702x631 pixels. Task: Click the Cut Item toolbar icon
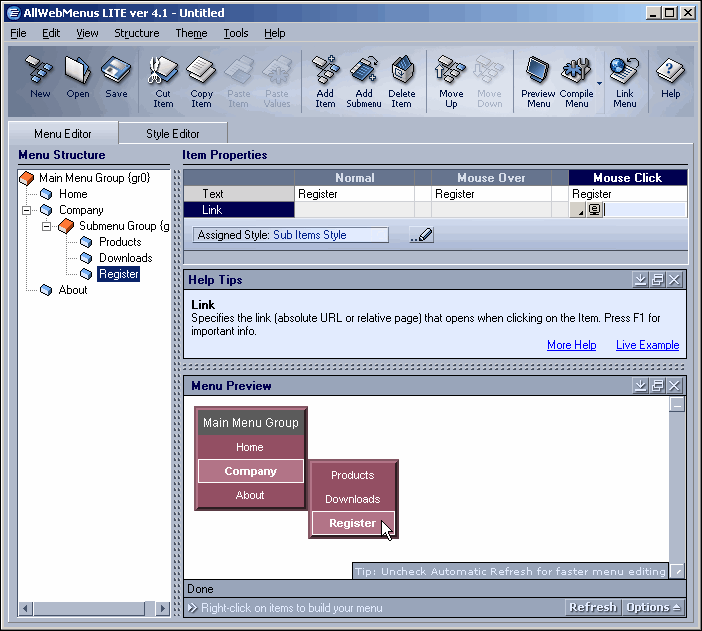163,82
